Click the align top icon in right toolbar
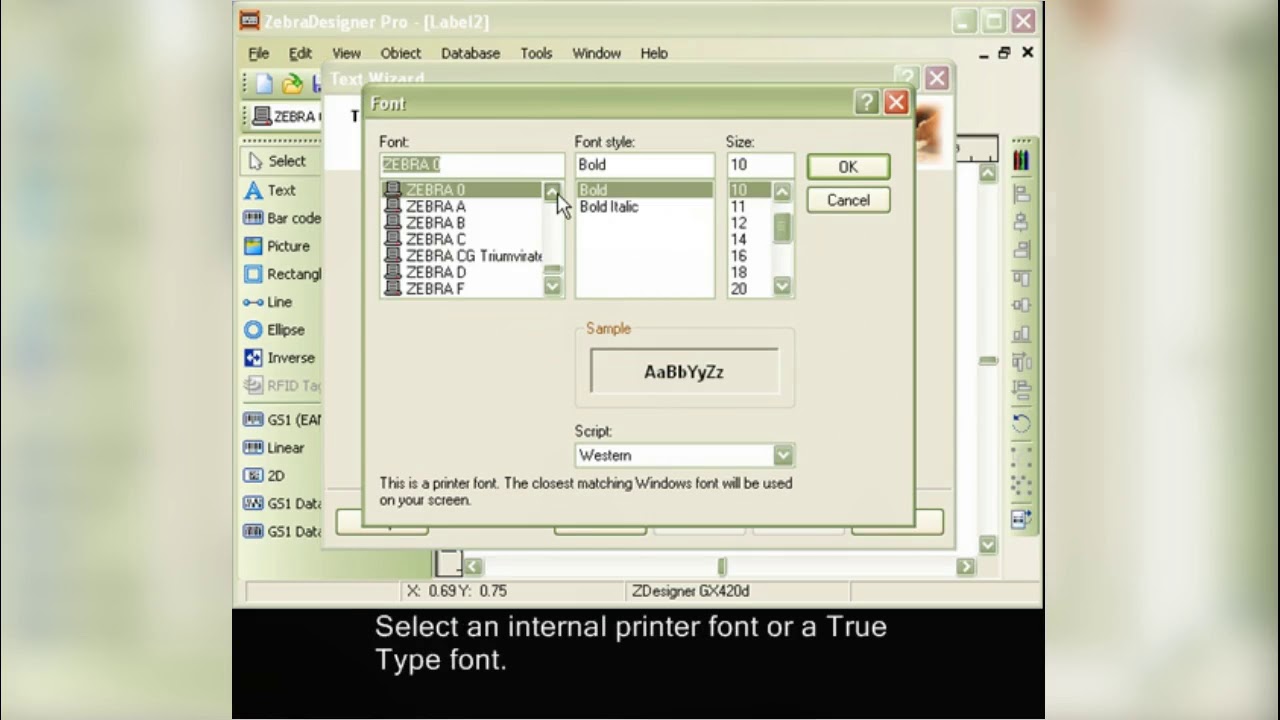Image resolution: width=1280 pixels, height=720 pixels. 1021,278
